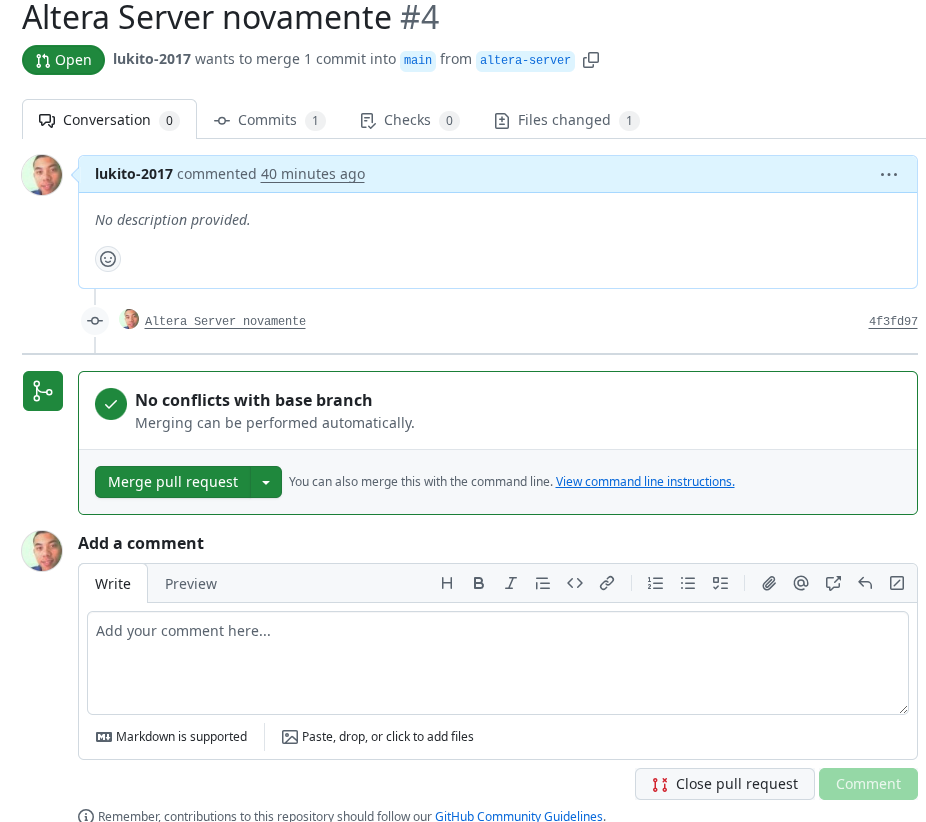The image size is (926, 822).
Task: Insert a numbered list
Action: click(656, 583)
